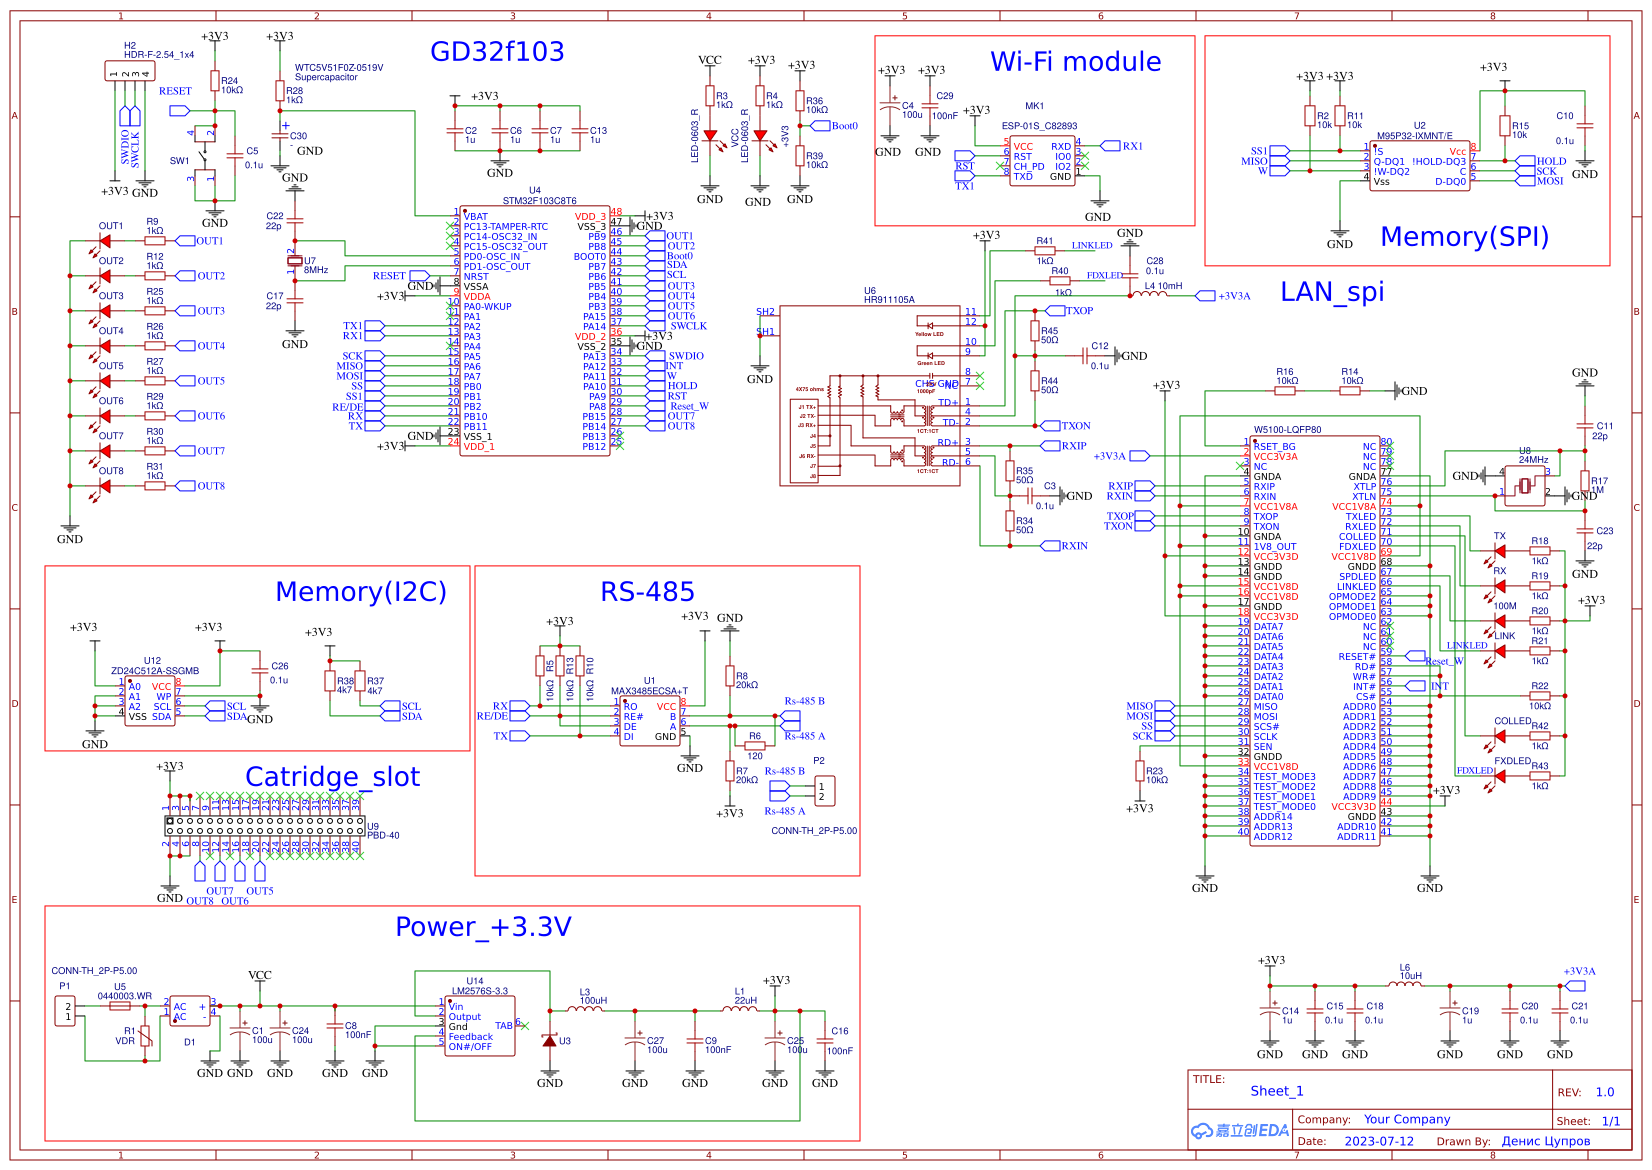Open the Sheet_1 title text
This screenshot has width=1652, height=1170.
pos(1277,1091)
